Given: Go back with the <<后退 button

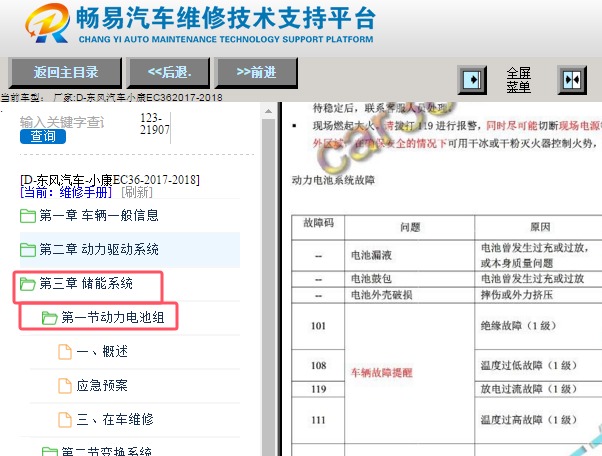Looking at the screenshot, I should point(169,73).
